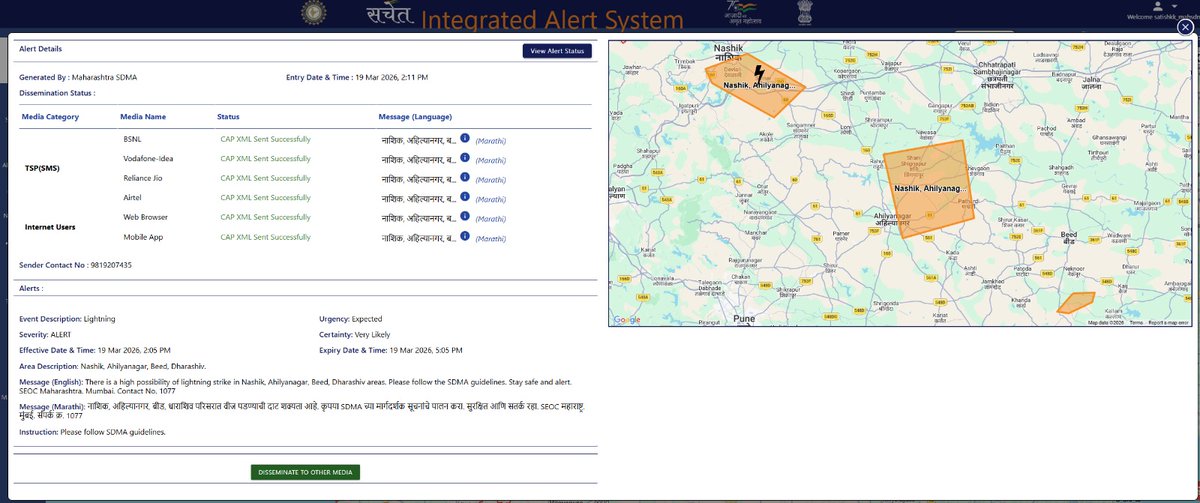Click the Welcome satishkk username text
The height and width of the screenshot is (503, 1200).
coord(1163,17)
